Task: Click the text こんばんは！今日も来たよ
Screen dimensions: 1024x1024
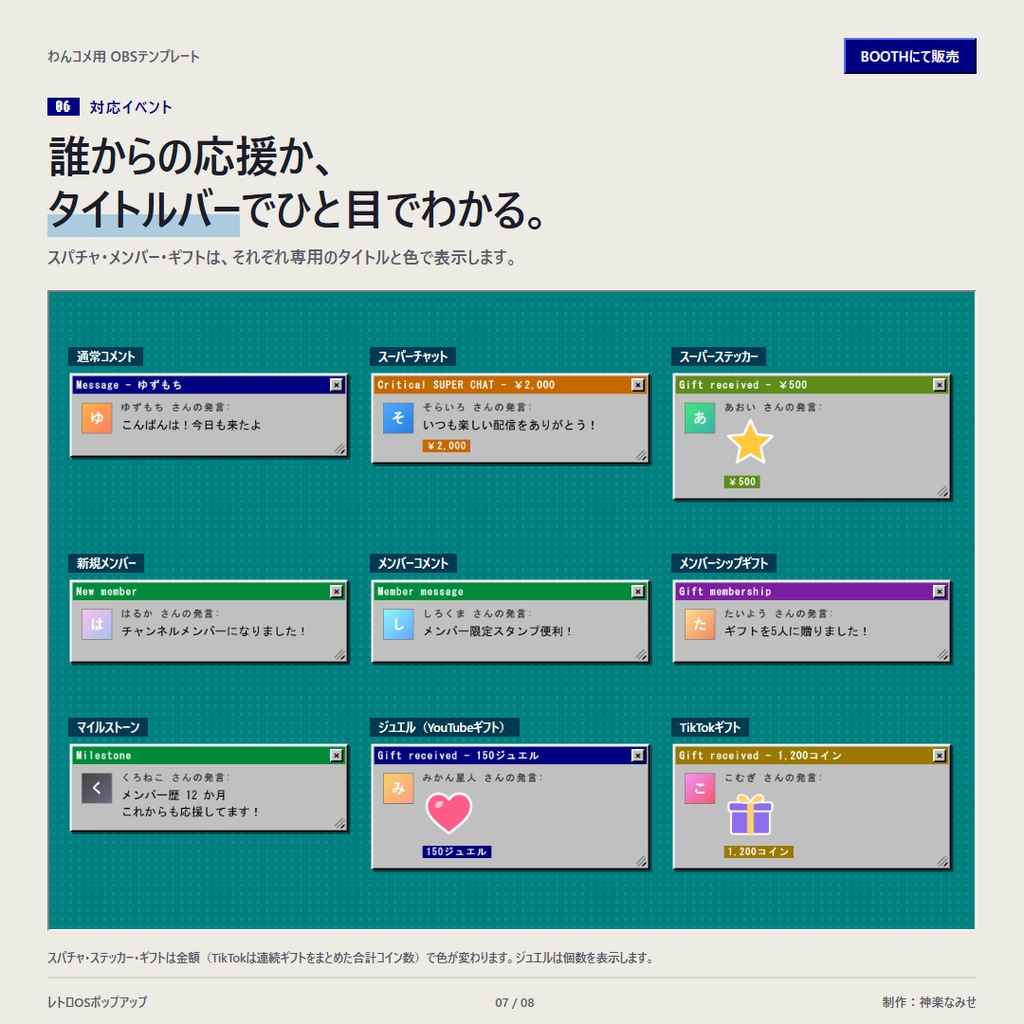Action: point(191,425)
